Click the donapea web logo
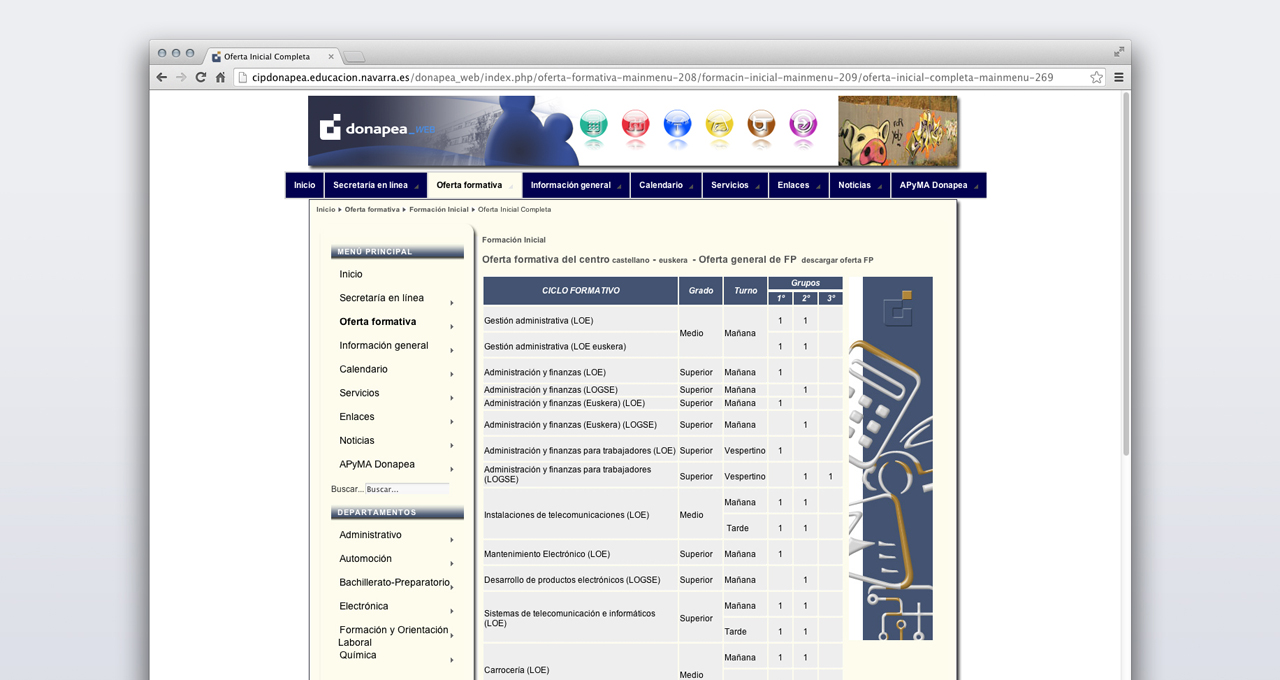 pos(377,128)
